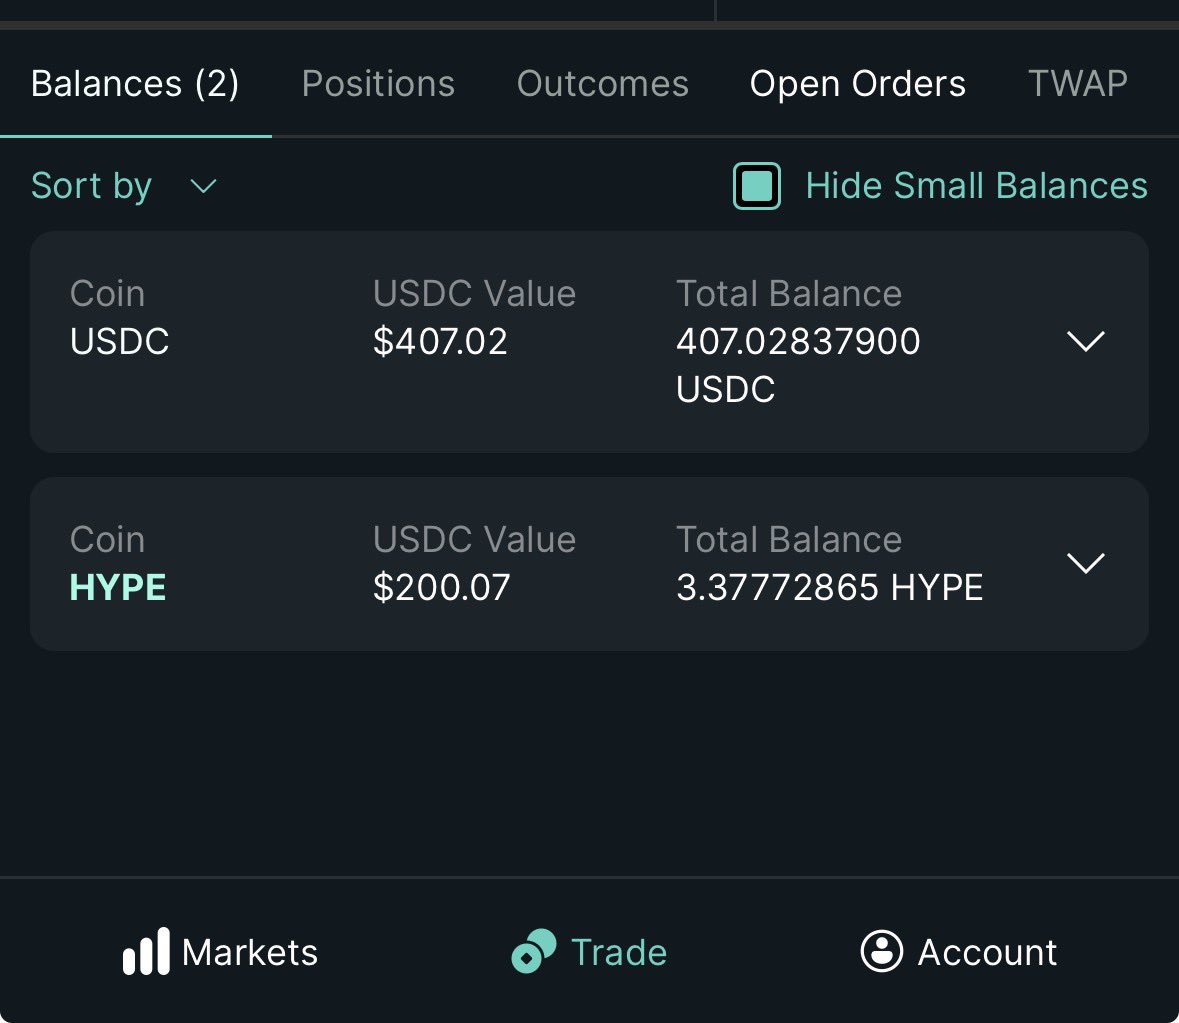Expand the HYPE balance row chevron
This screenshot has height=1023, width=1179.
(x=1086, y=563)
